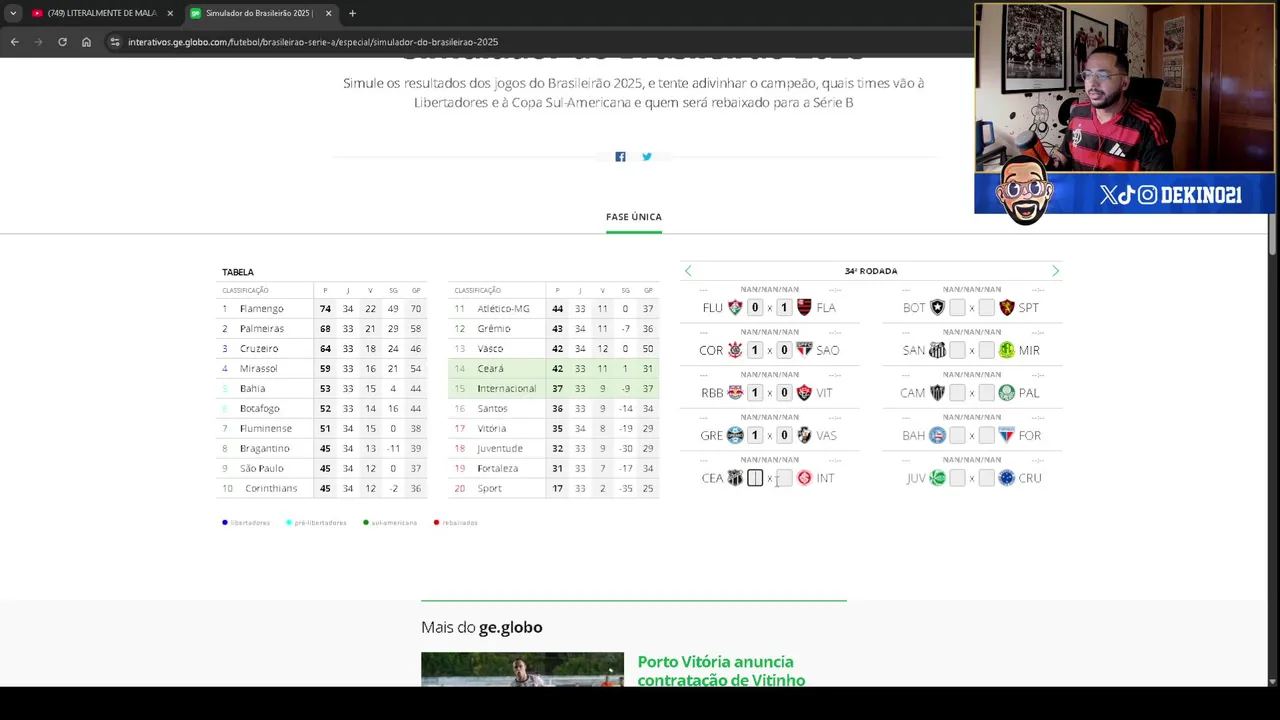The height and width of the screenshot is (720, 1280).
Task: Click the Flamengo row in the standings table
Action: point(323,308)
